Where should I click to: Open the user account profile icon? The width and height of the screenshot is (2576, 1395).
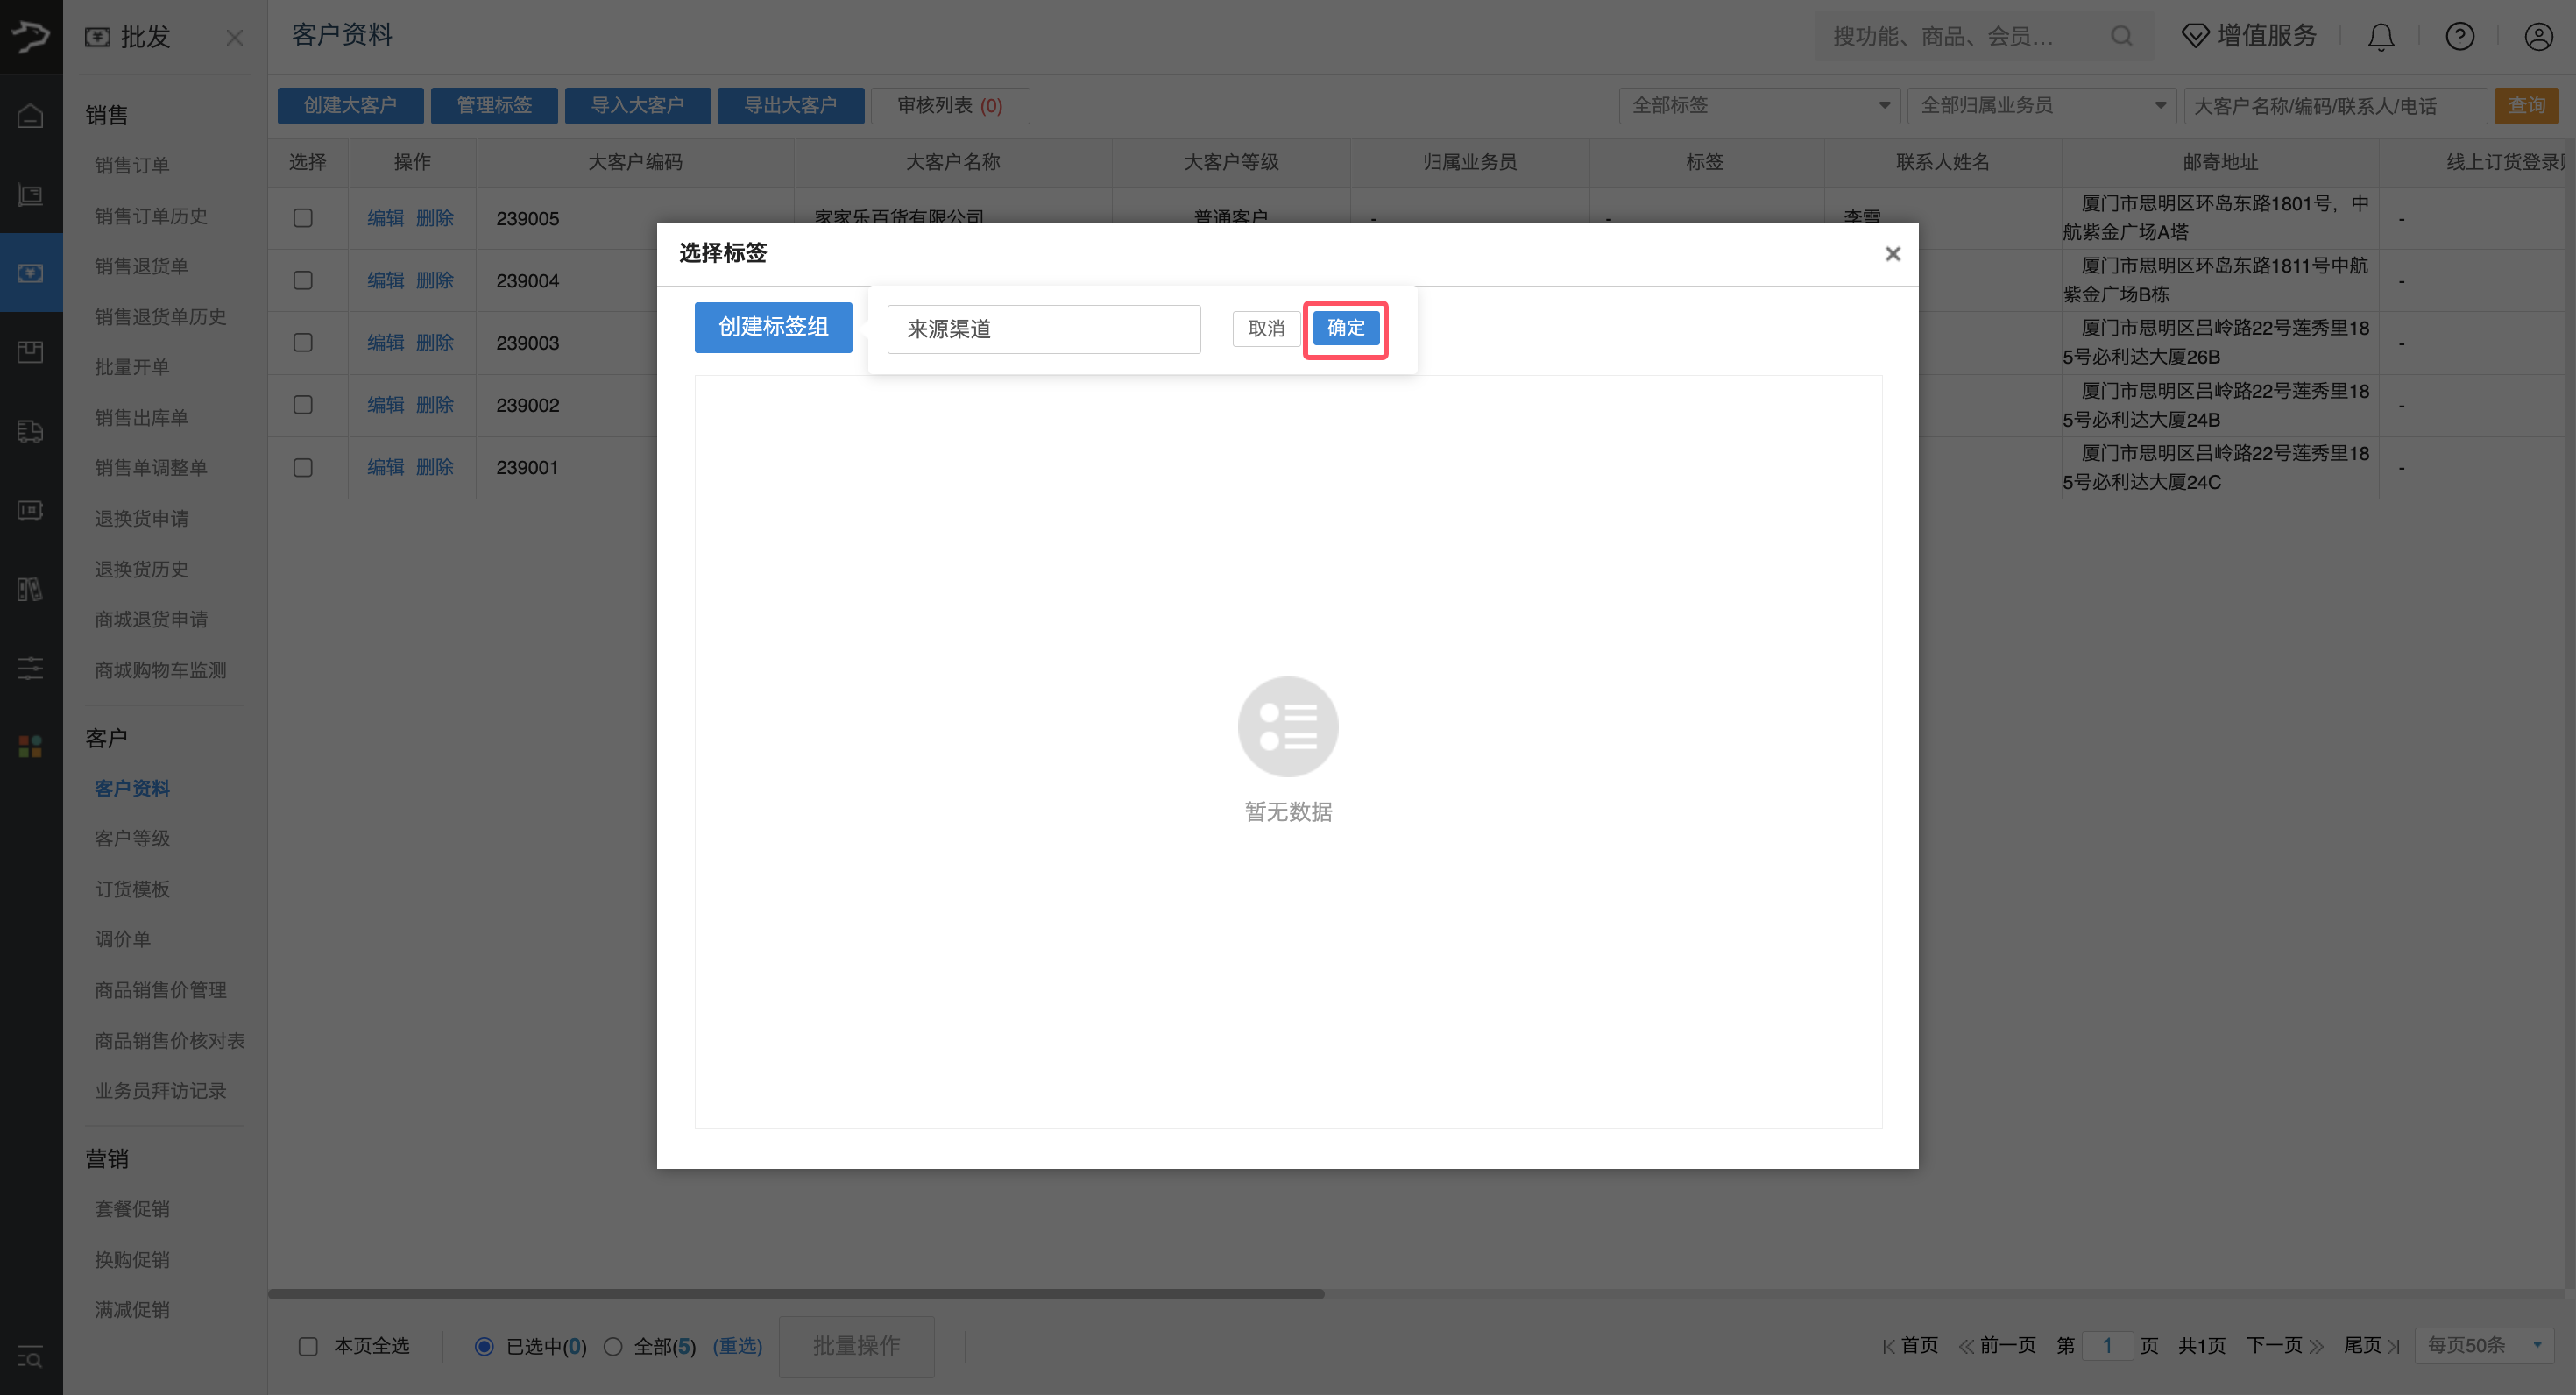click(2538, 37)
